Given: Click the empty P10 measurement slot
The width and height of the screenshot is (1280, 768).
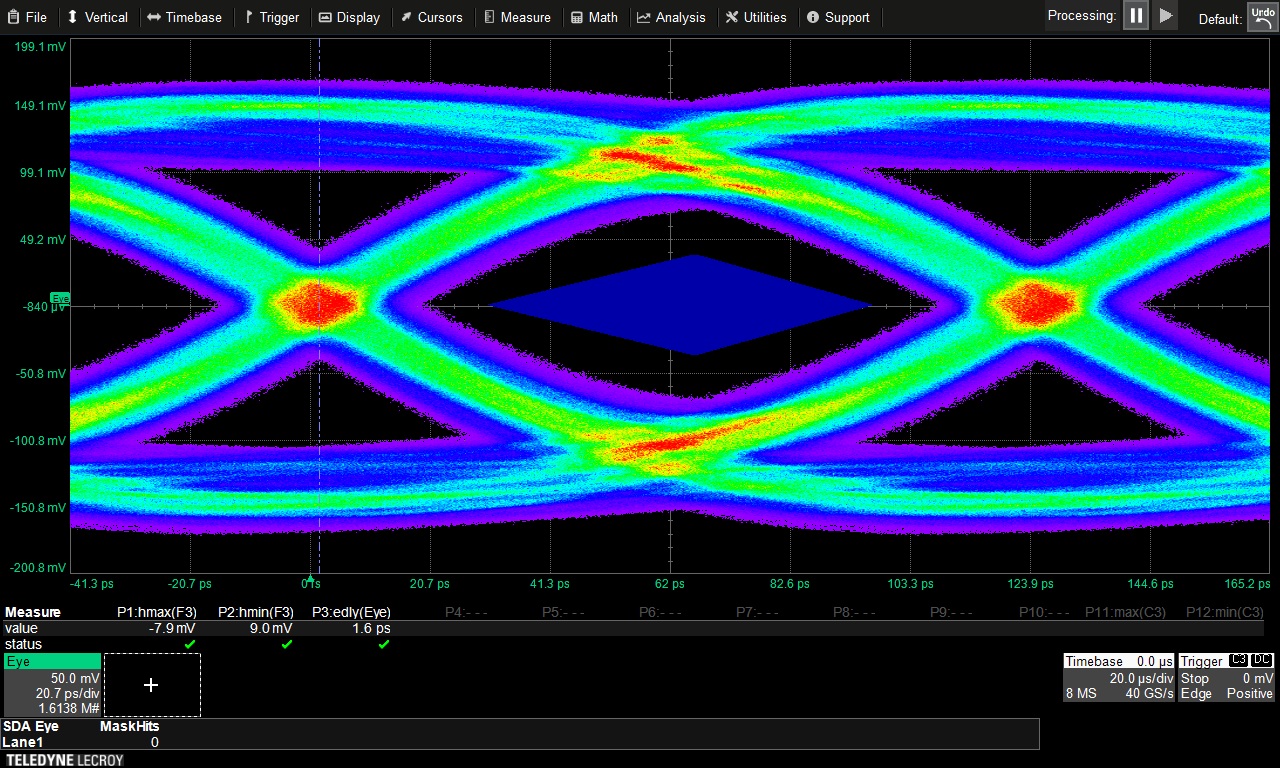Looking at the screenshot, I should coord(1044,612).
